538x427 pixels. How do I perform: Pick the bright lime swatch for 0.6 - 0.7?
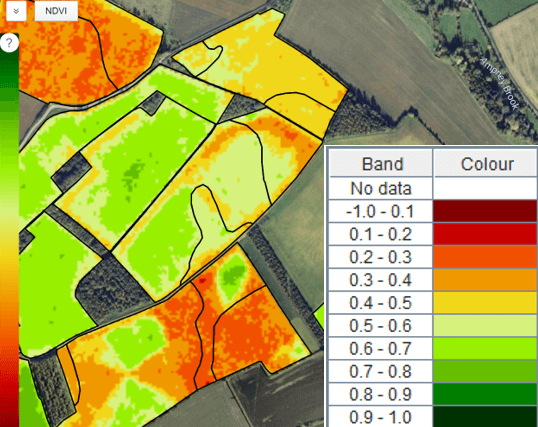tap(486, 348)
